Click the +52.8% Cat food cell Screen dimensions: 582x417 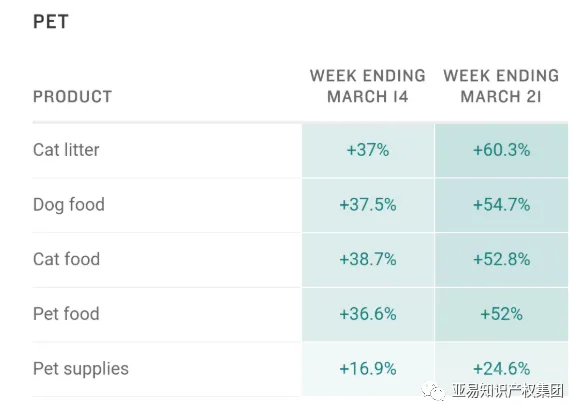point(501,260)
